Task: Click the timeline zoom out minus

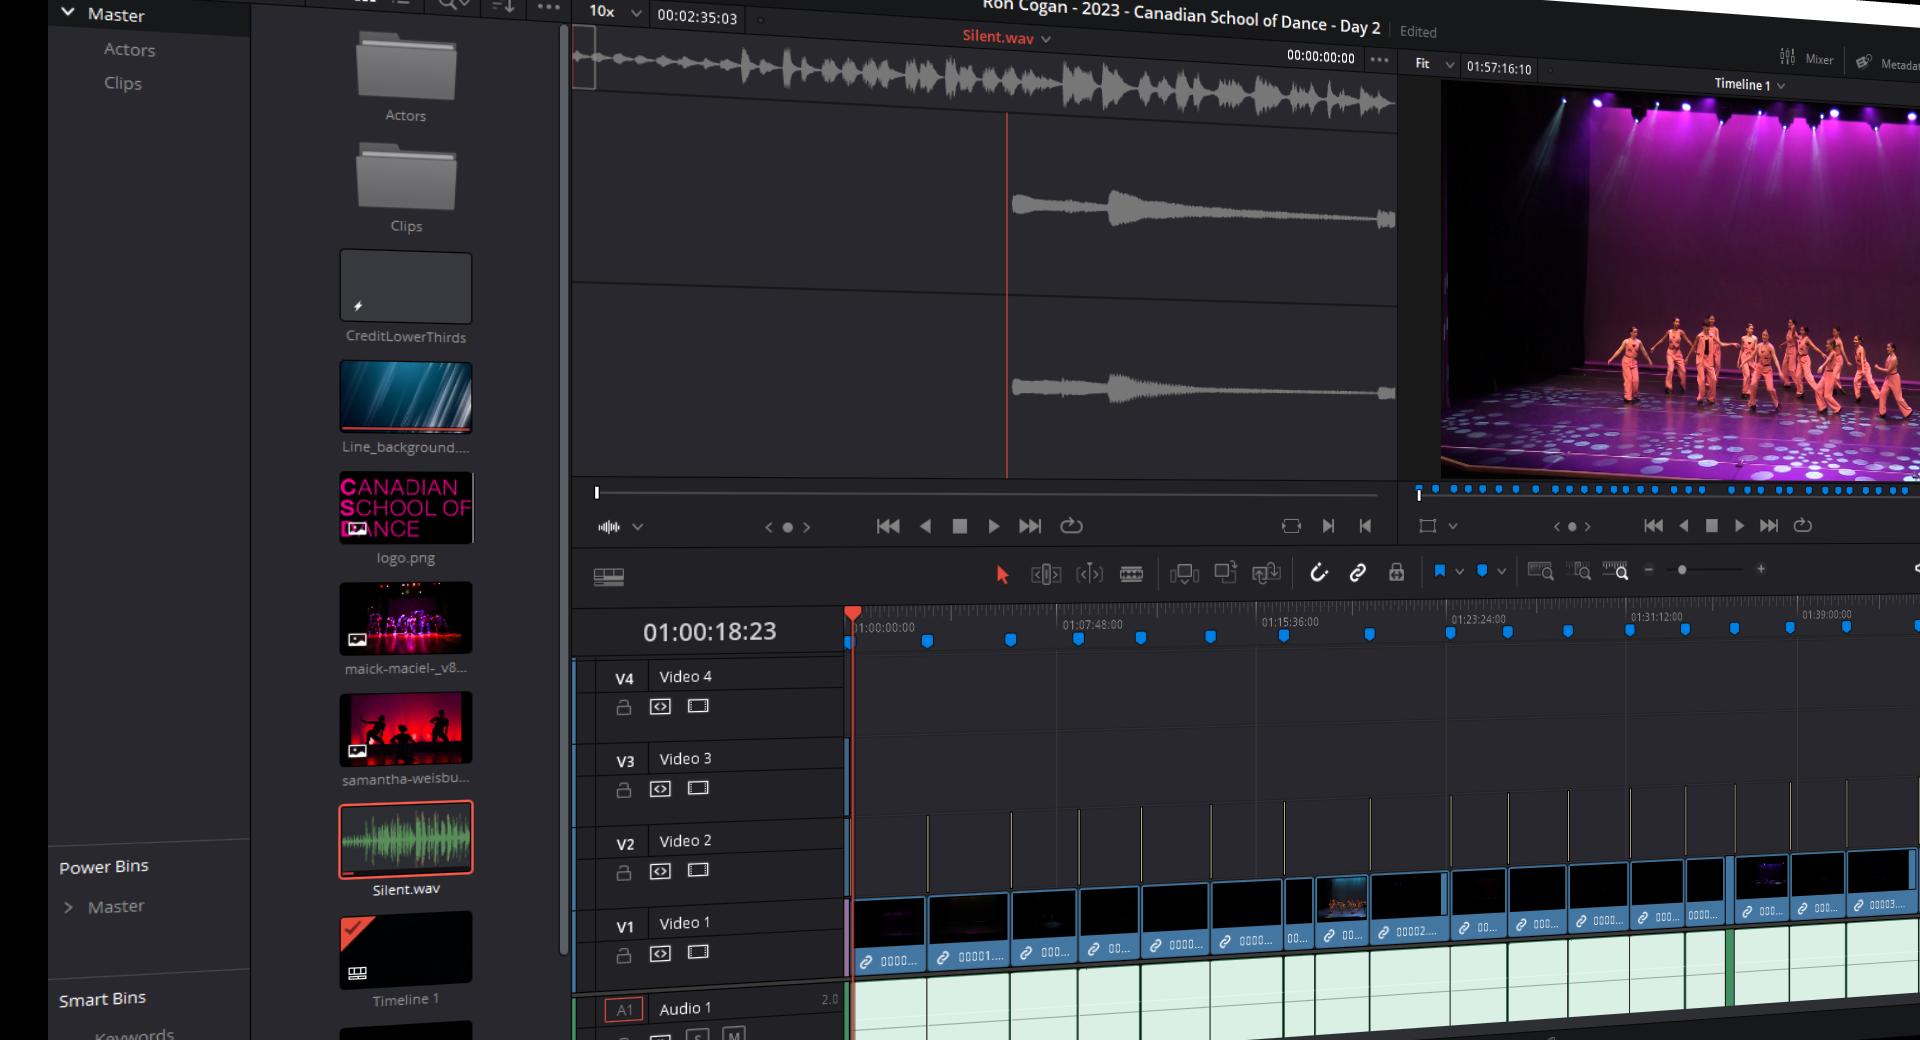Action: tap(1649, 570)
